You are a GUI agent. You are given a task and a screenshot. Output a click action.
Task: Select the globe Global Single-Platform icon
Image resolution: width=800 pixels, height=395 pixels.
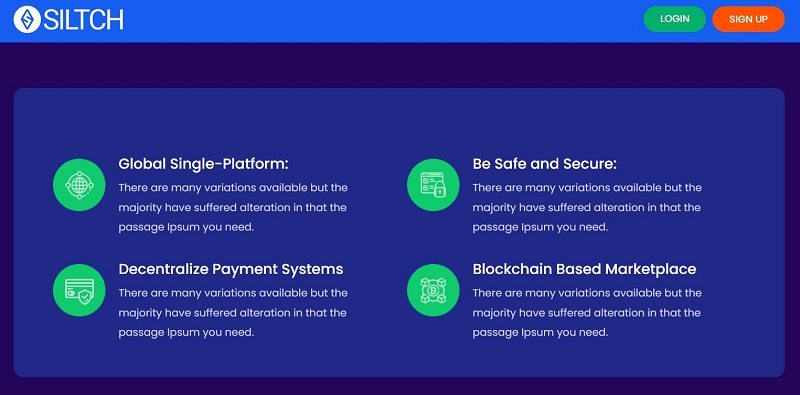pos(79,185)
